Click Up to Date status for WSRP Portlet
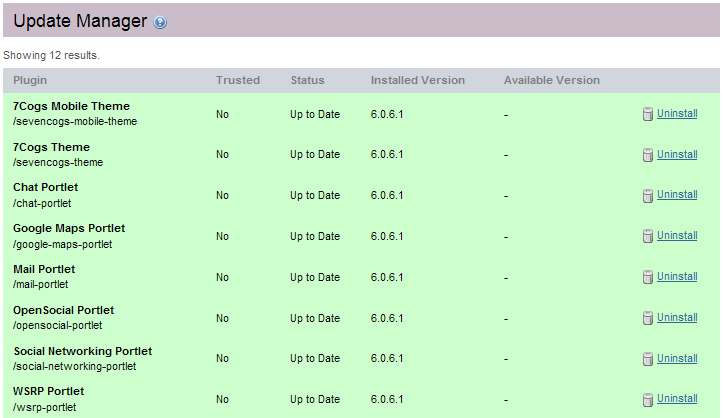The height and width of the screenshot is (418, 723). [315, 400]
